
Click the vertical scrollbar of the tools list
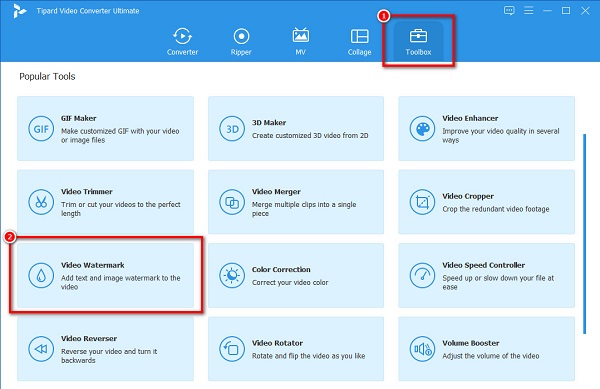(x=584, y=234)
